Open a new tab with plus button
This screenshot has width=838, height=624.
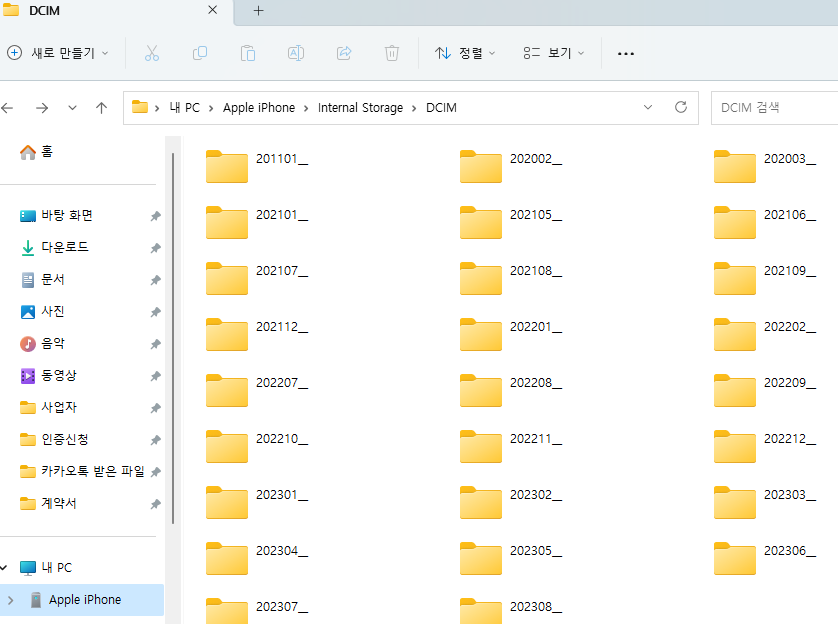258,11
